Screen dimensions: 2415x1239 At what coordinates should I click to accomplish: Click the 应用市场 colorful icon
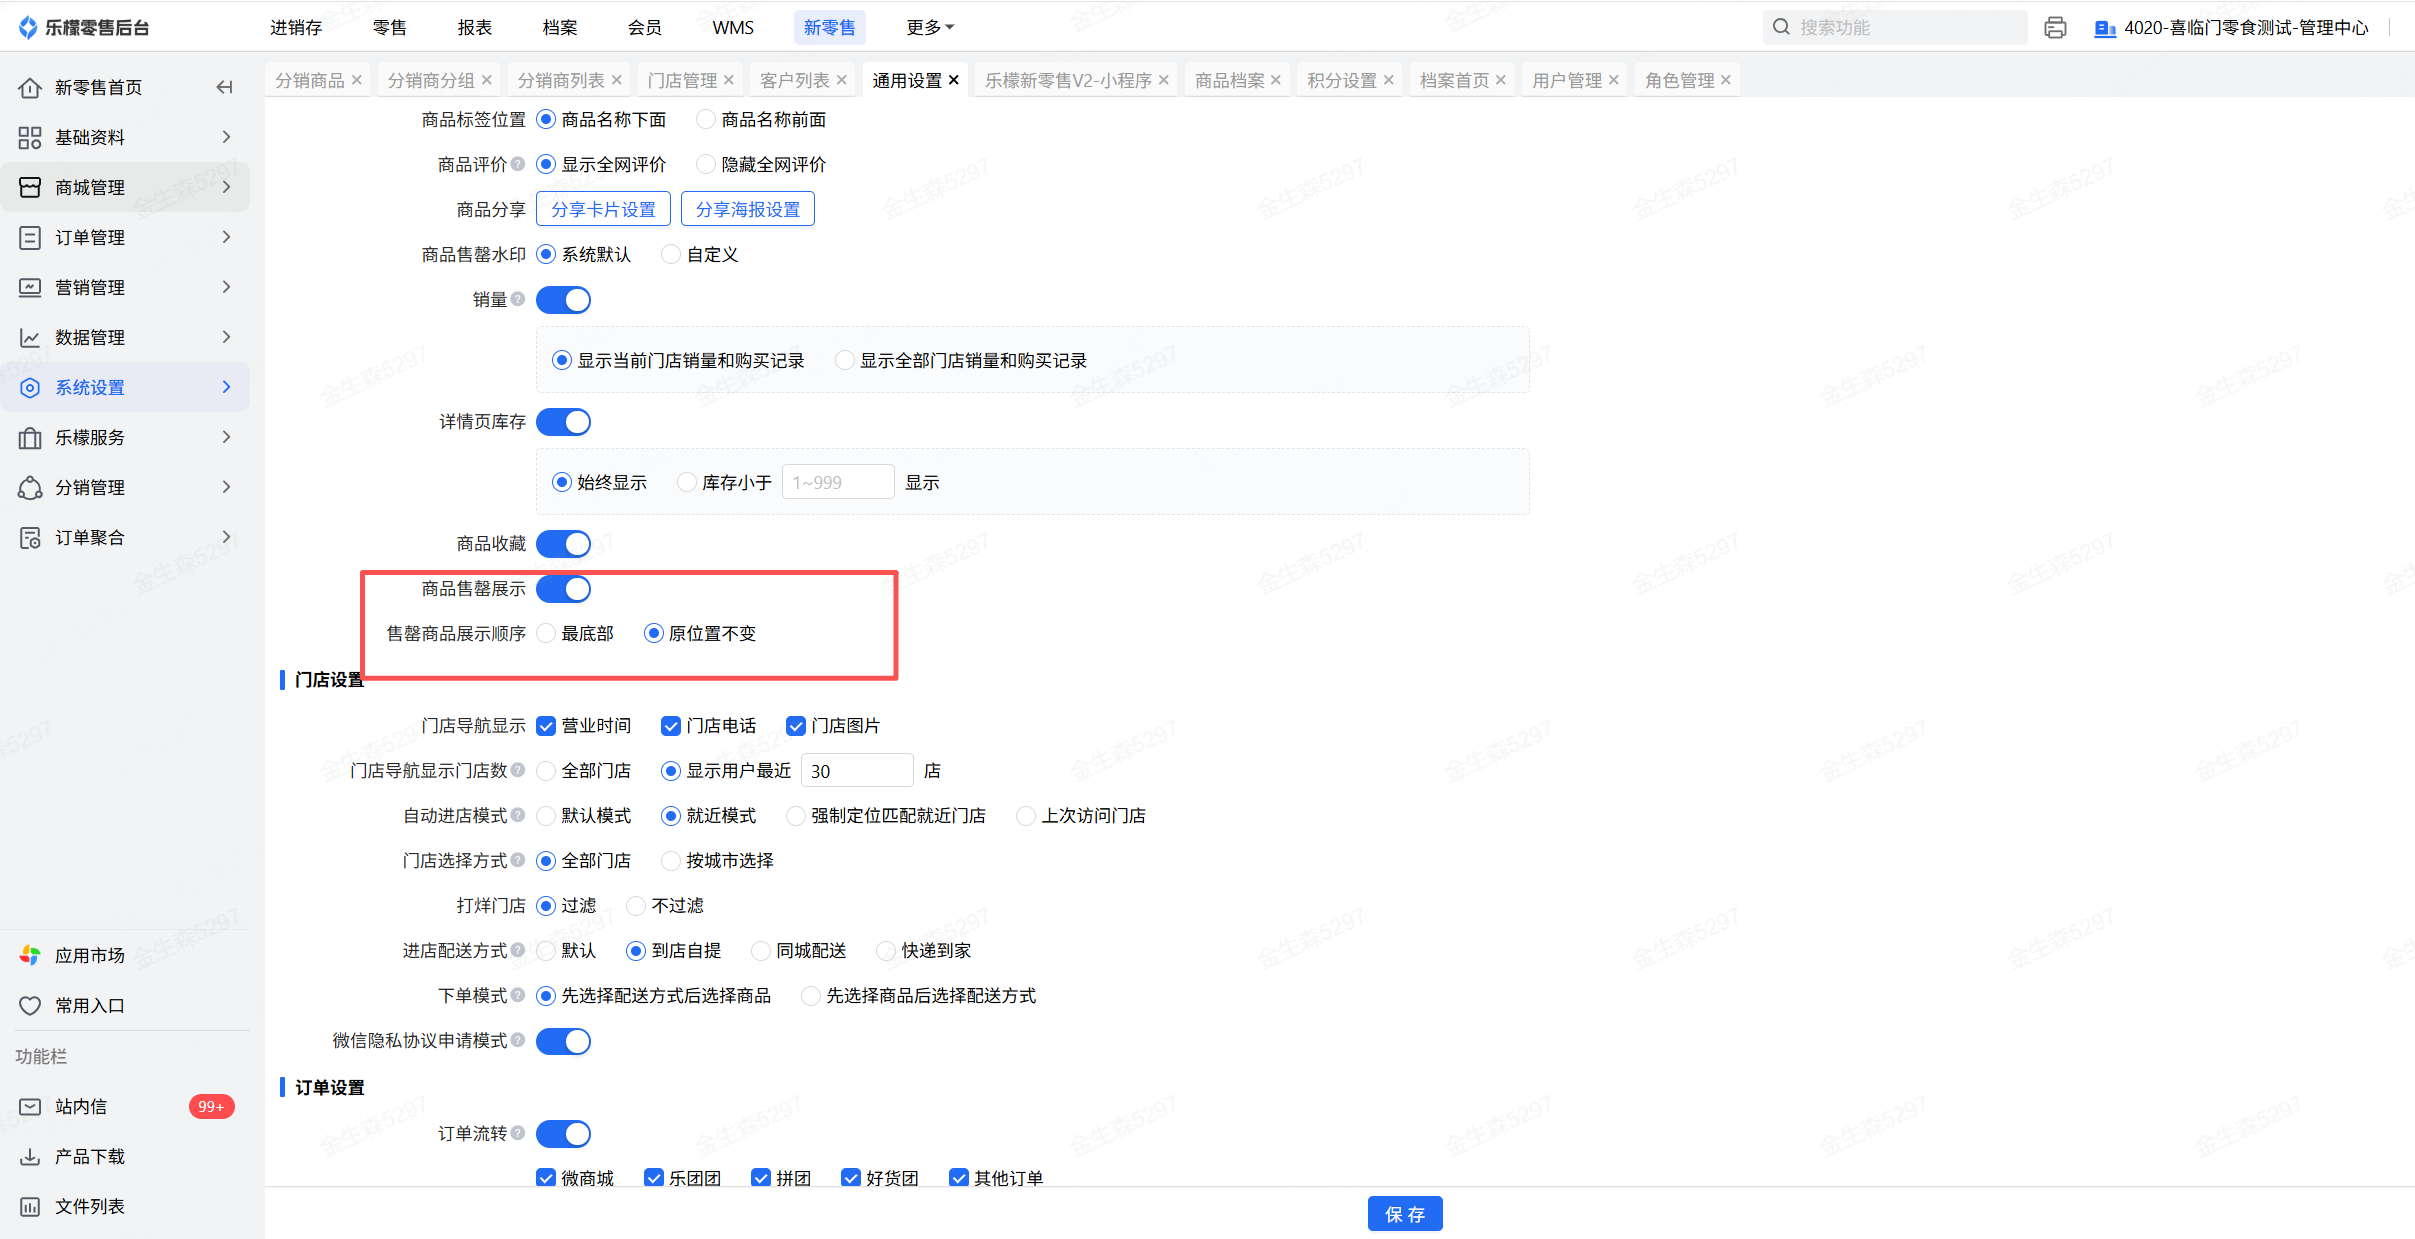tap(30, 955)
